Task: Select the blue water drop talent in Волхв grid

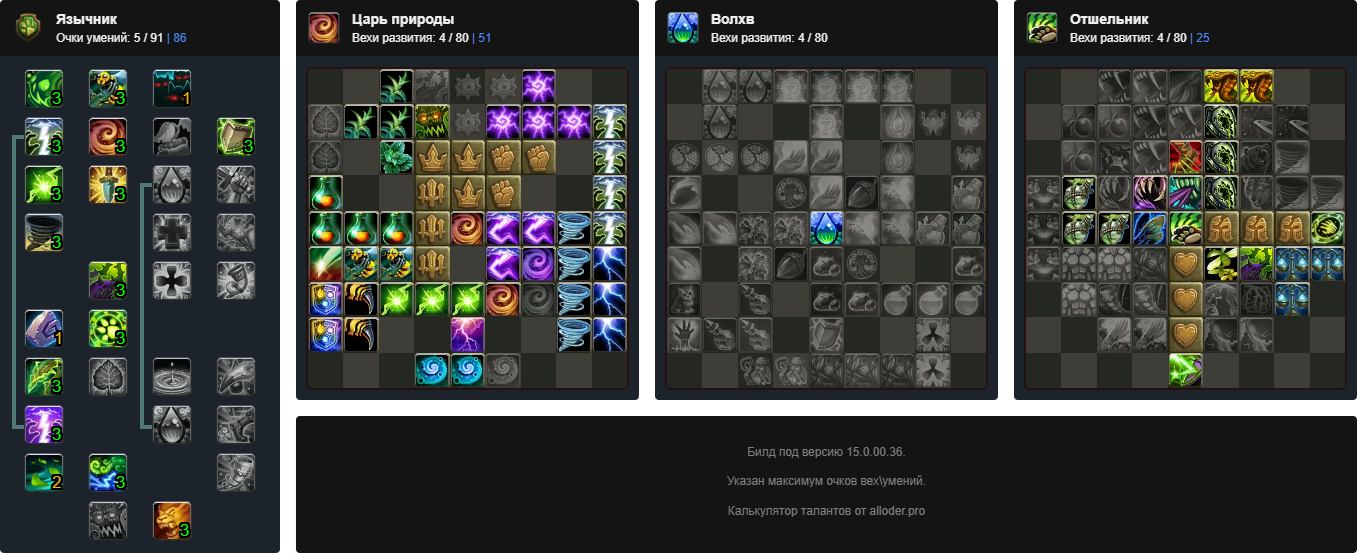Action: click(x=825, y=228)
